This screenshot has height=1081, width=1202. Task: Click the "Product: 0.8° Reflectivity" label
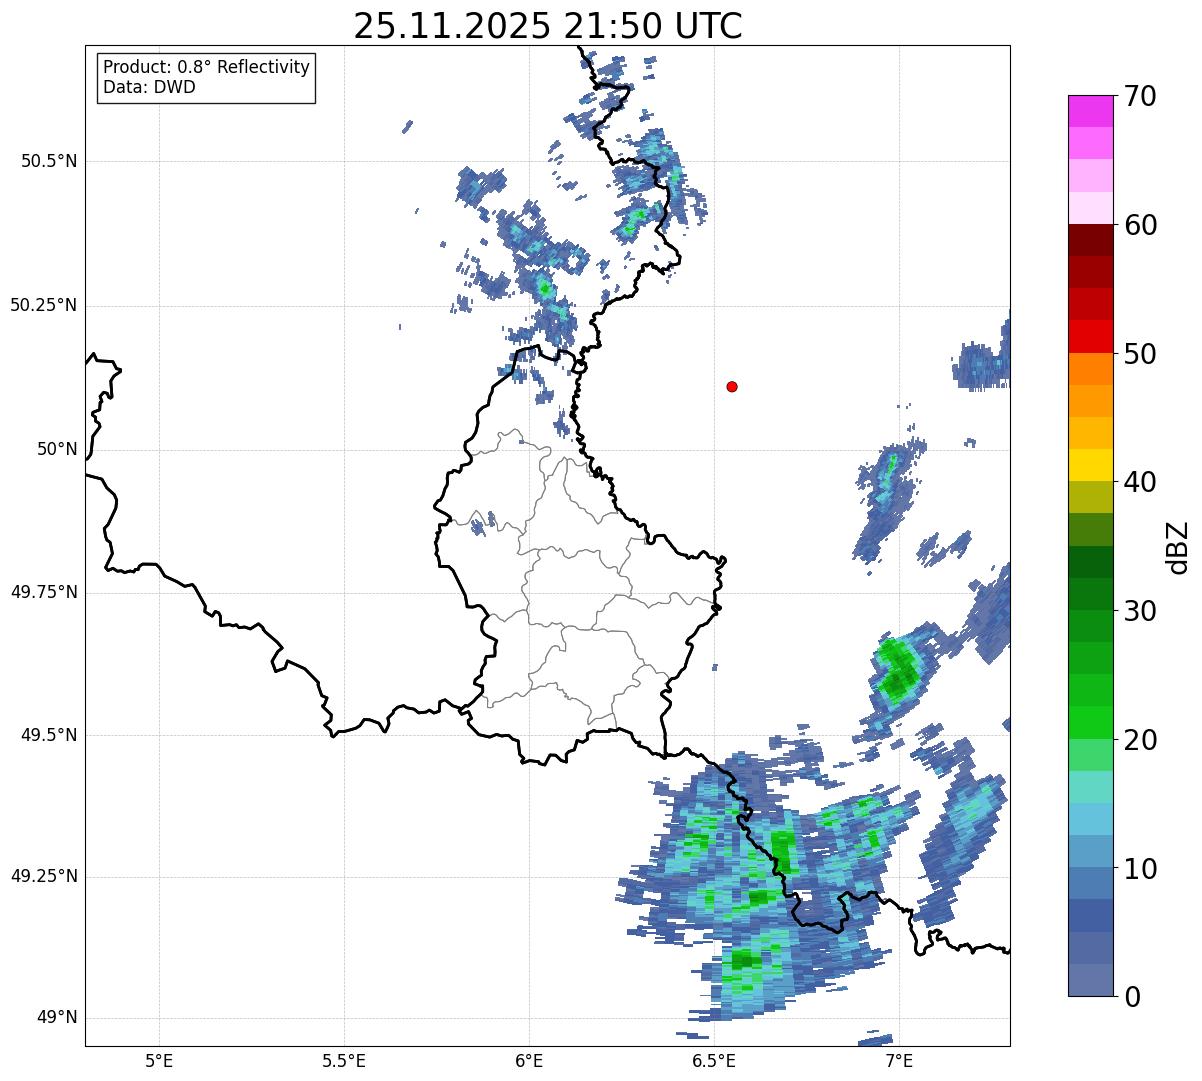coord(207,67)
